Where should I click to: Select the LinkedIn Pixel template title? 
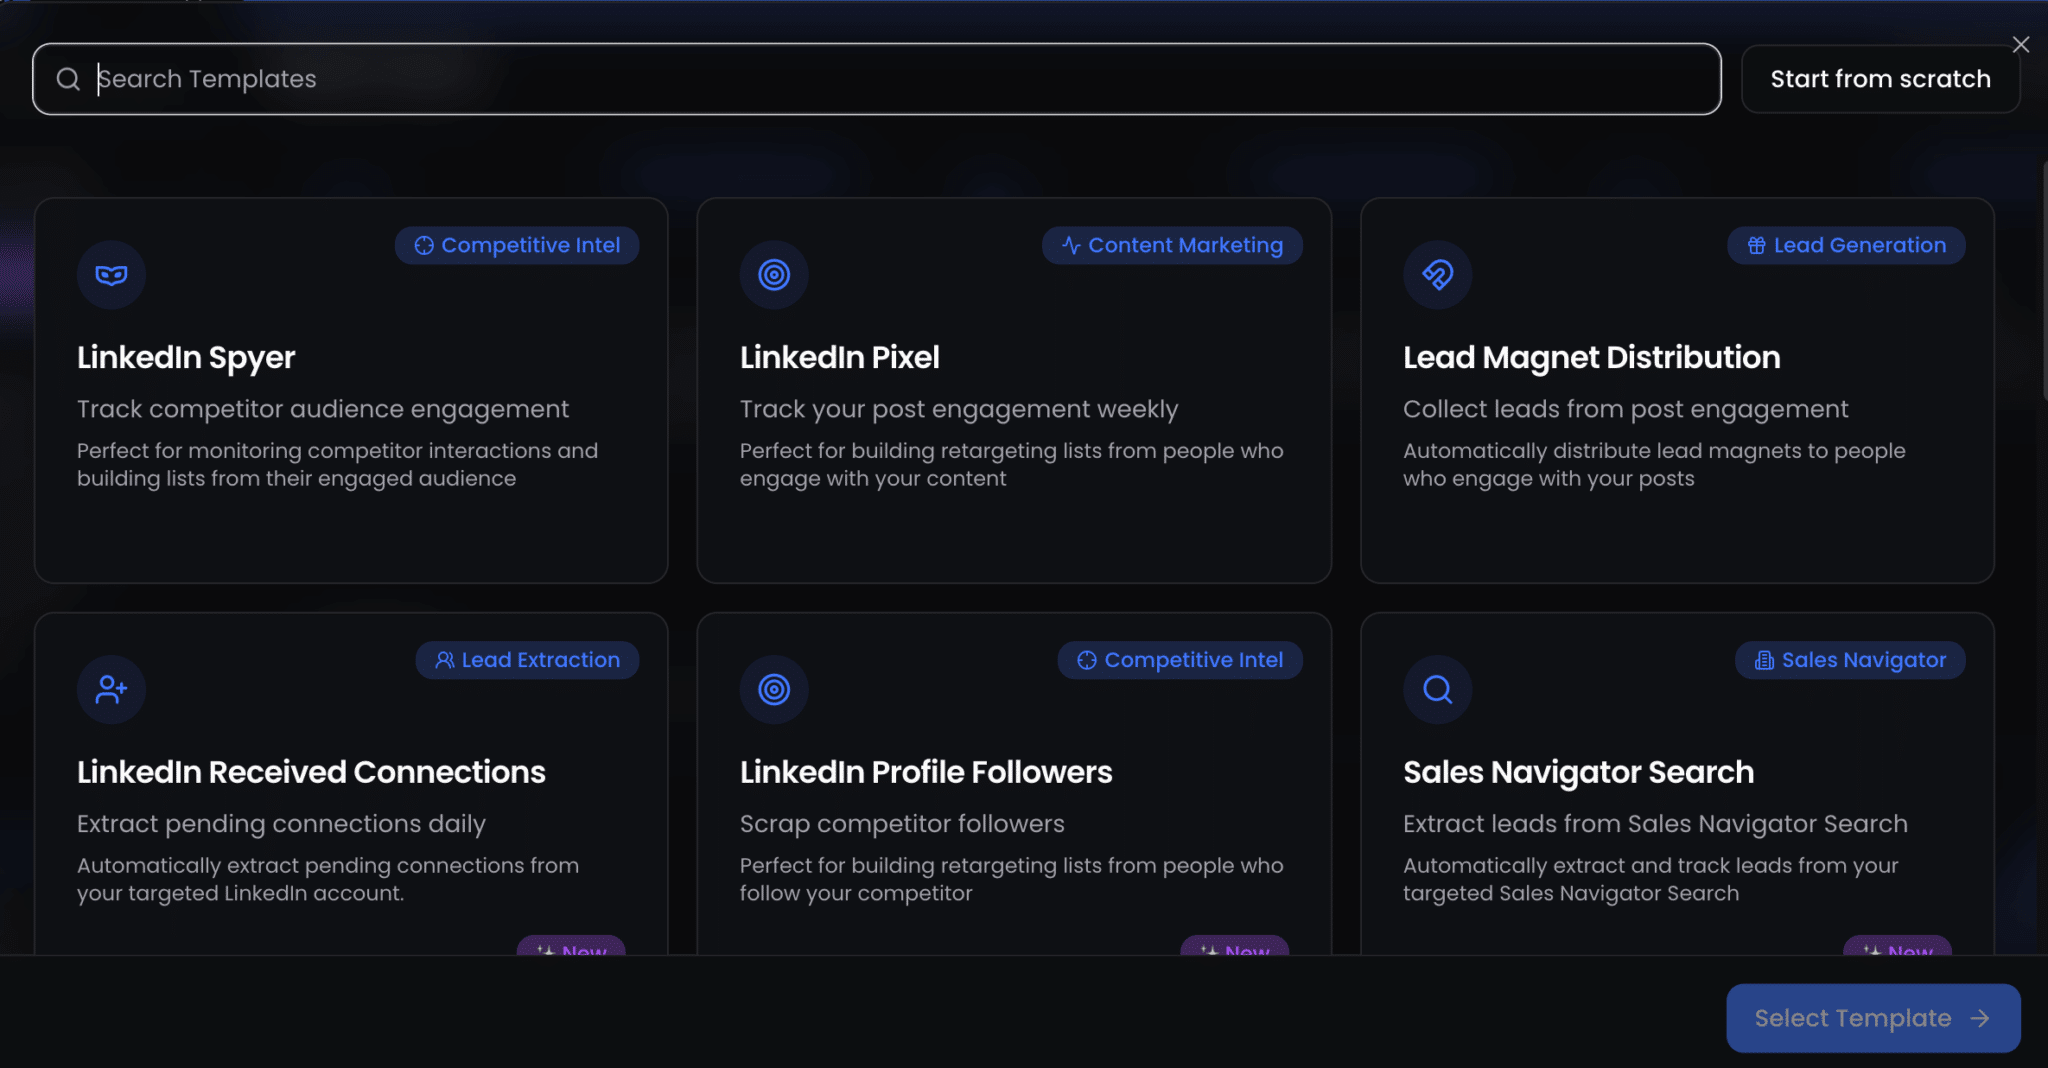[x=839, y=357]
